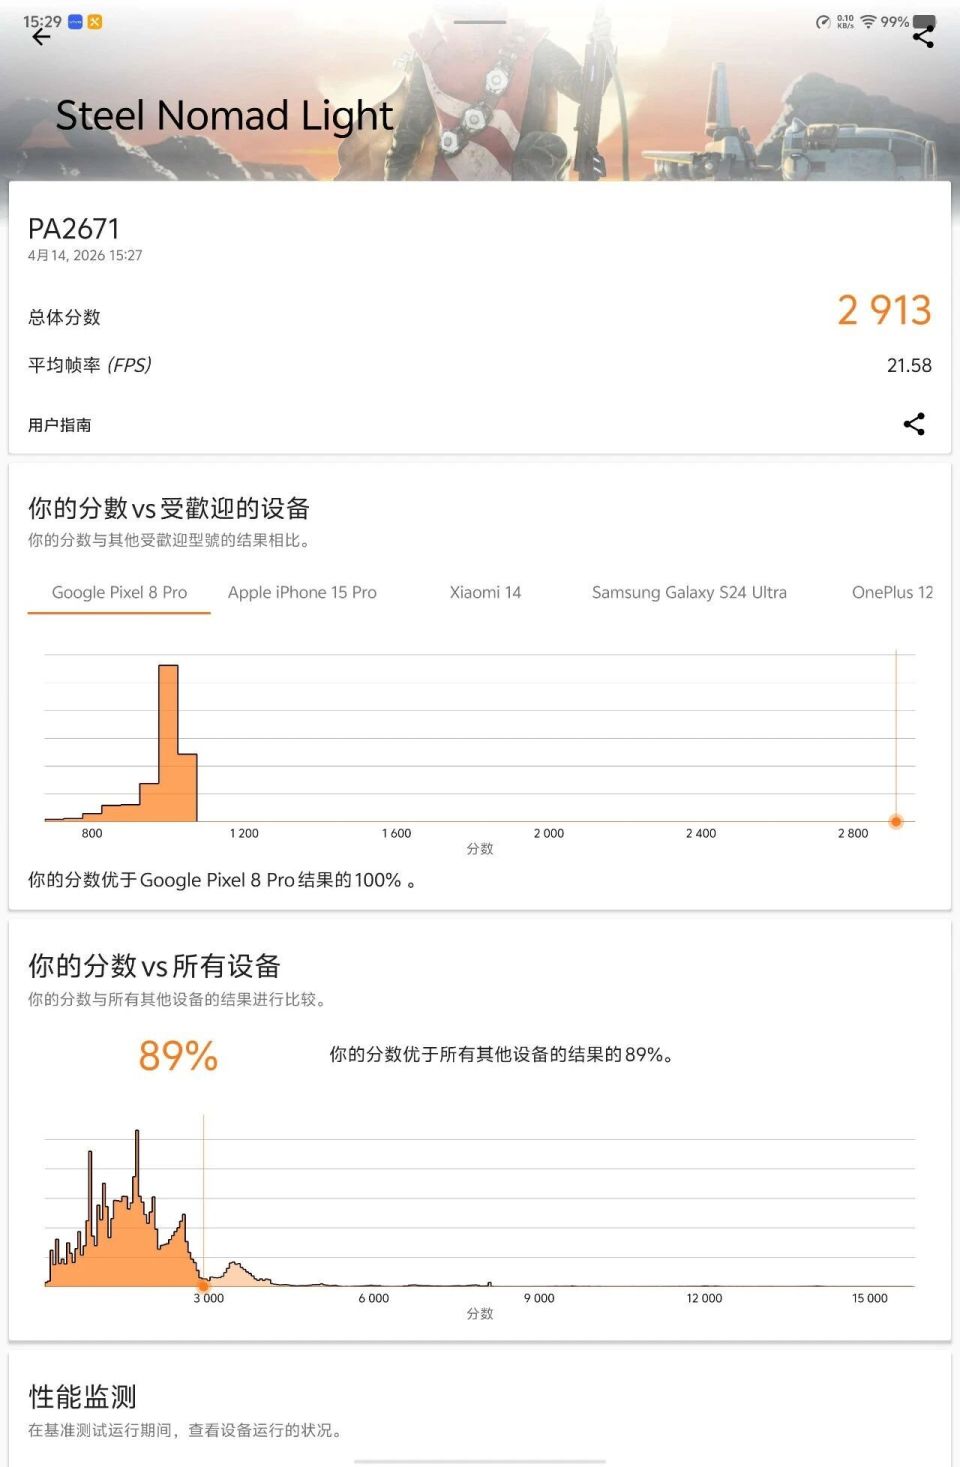
Task: Tap the 你的分数 vs 所有设备 heading
Action: (154, 966)
